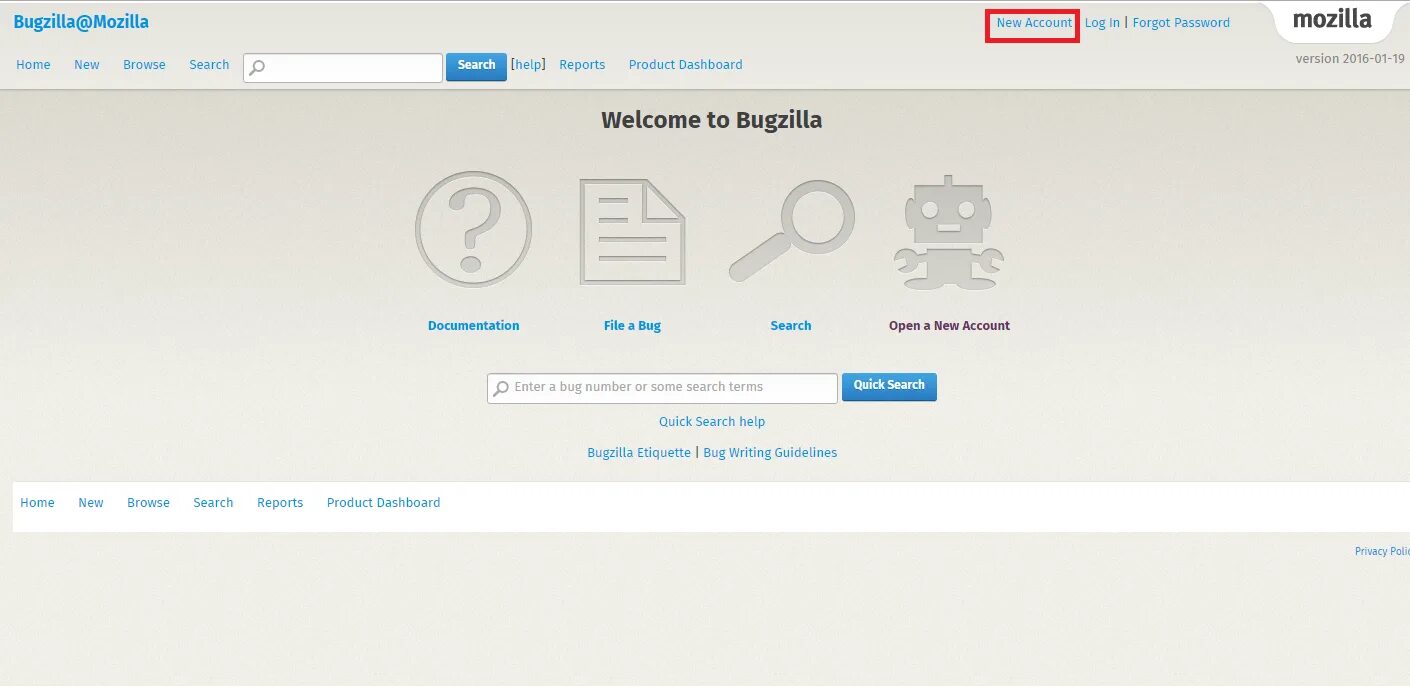Click the help link beside Search button
The image size is (1410, 687).
[x=528, y=65]
